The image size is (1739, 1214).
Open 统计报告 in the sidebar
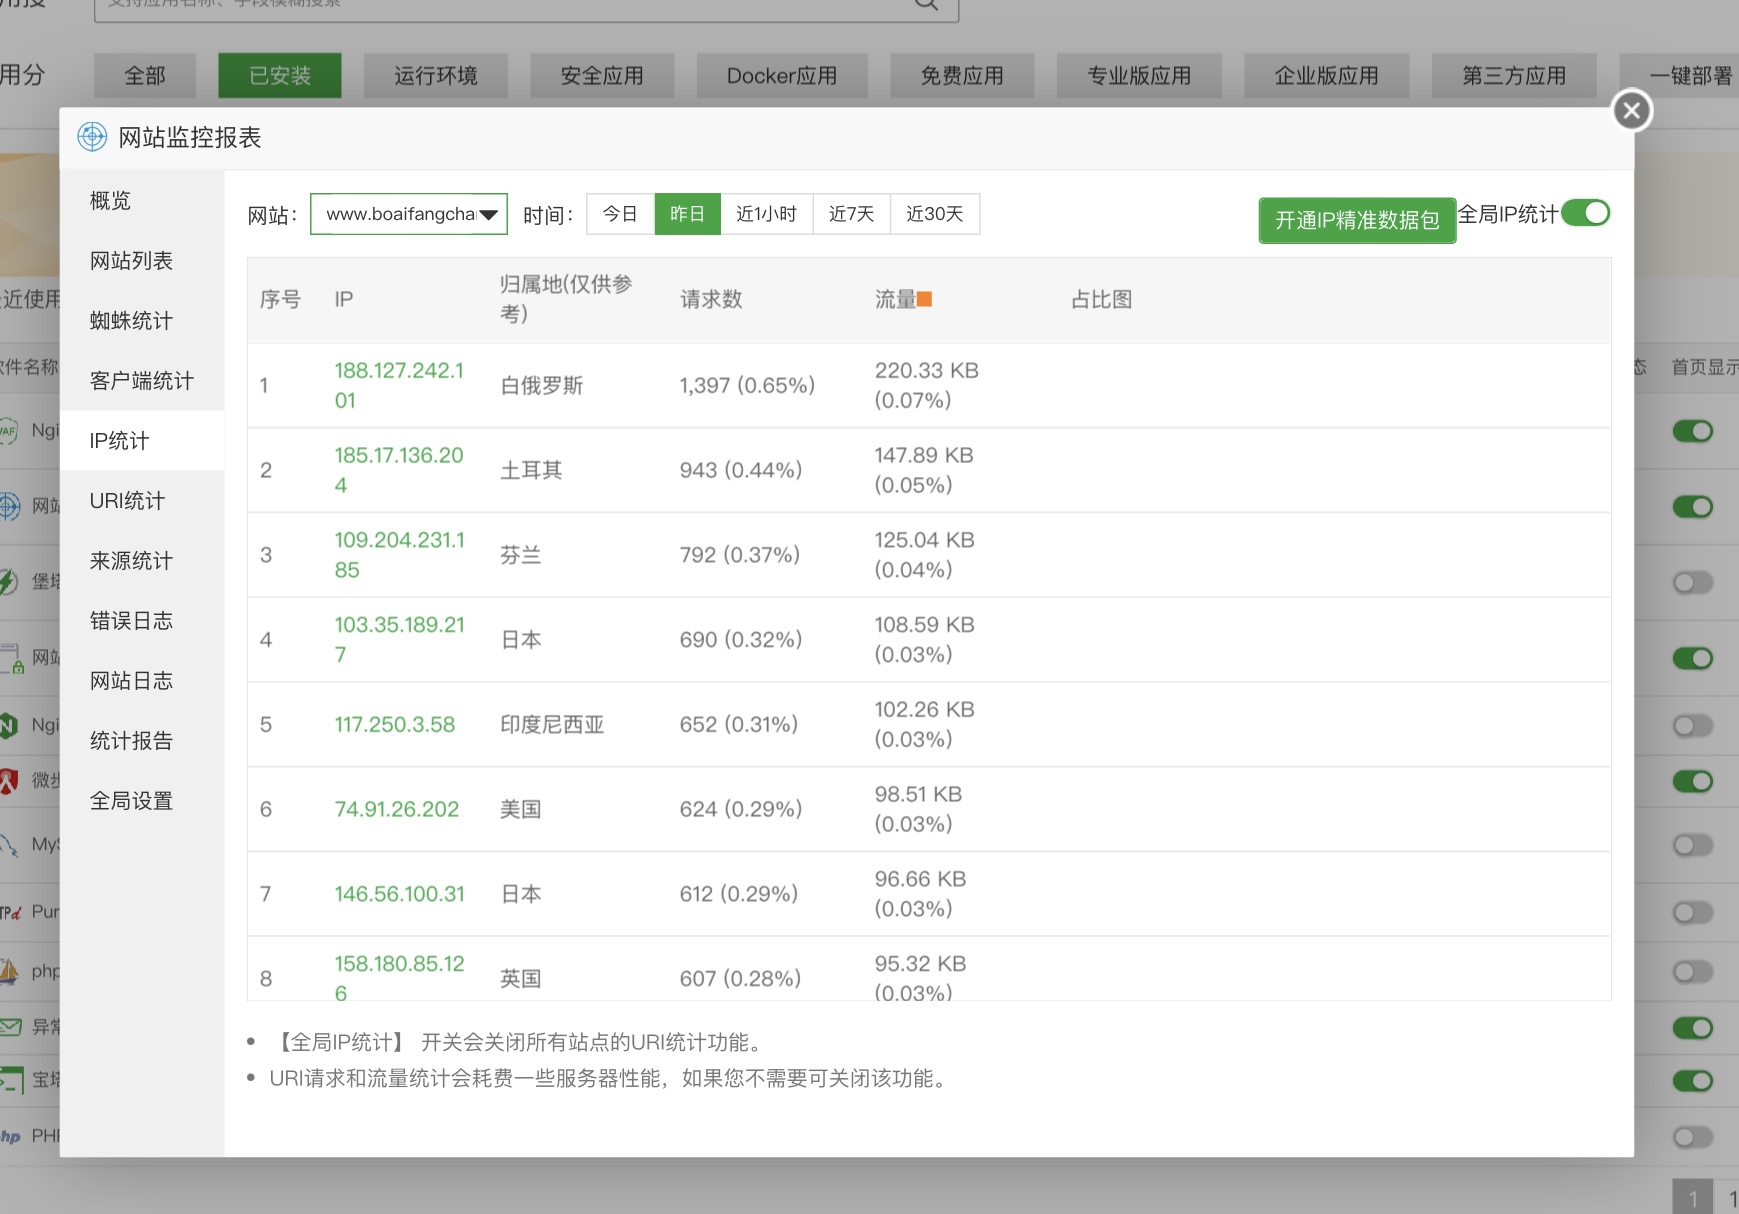(142, 741)
